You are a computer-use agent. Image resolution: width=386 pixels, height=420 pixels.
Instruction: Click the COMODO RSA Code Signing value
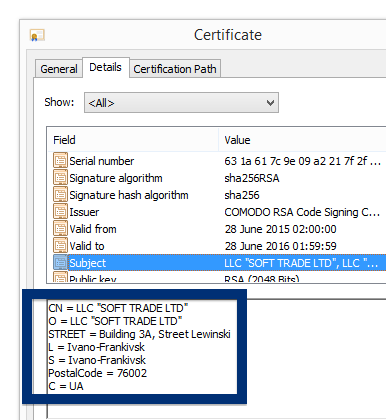pyautogui.click(x=302, y=212)
